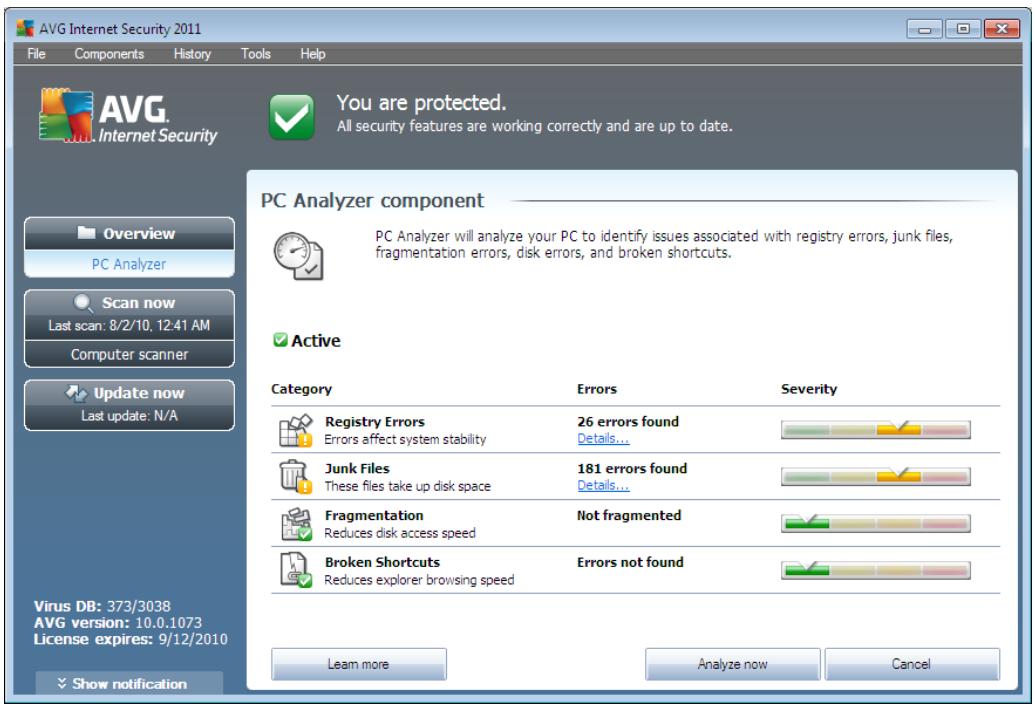Click the AVG title bar app icon
The image size is (1034, 704).
click(25, 28)
